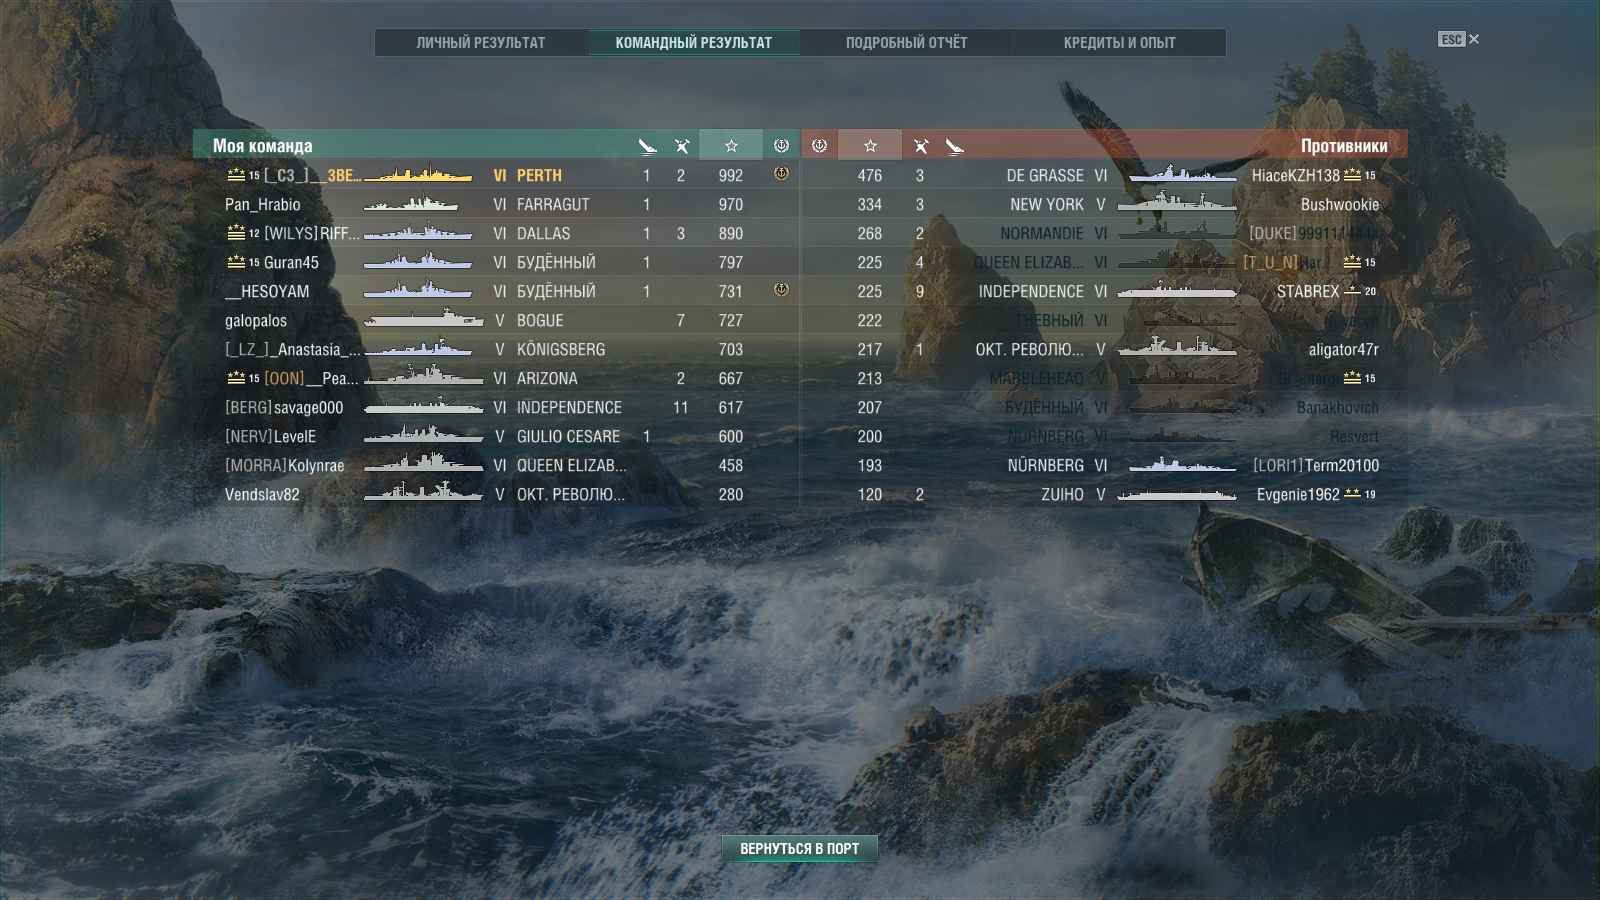
Task: Click the medal icon in Perth row
Action: (x=781, y=174)
